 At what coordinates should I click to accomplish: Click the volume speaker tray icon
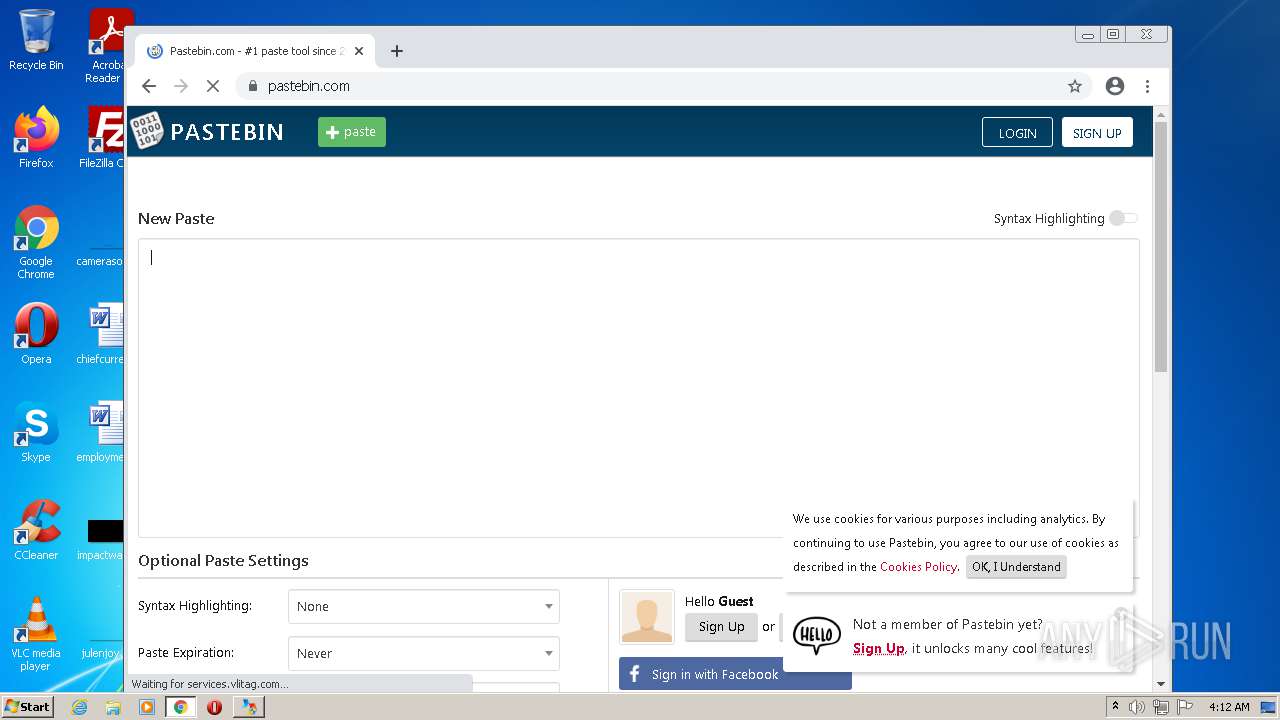[1137, 707]
